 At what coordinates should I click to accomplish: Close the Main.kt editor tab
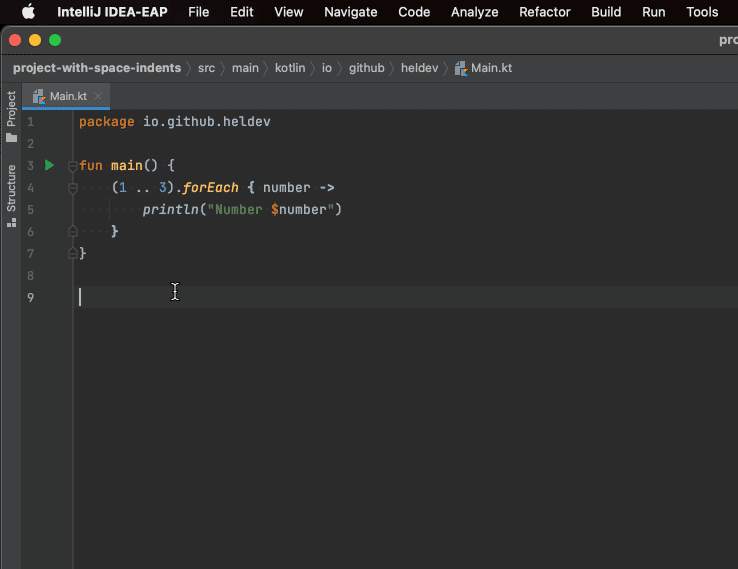(98, 96)
